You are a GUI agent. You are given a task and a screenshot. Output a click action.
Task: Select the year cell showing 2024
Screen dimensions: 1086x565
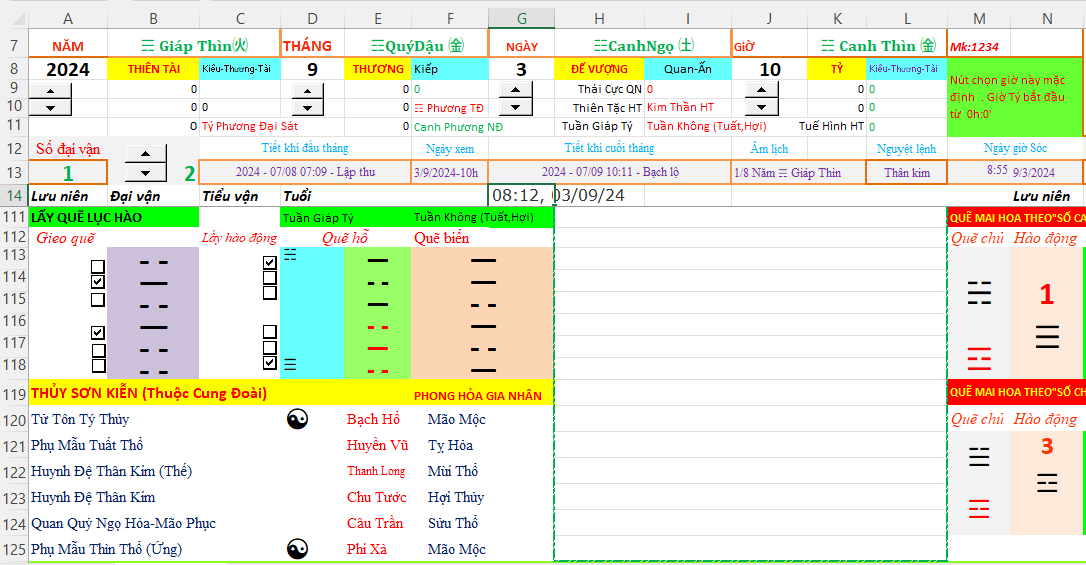(68, 69)
